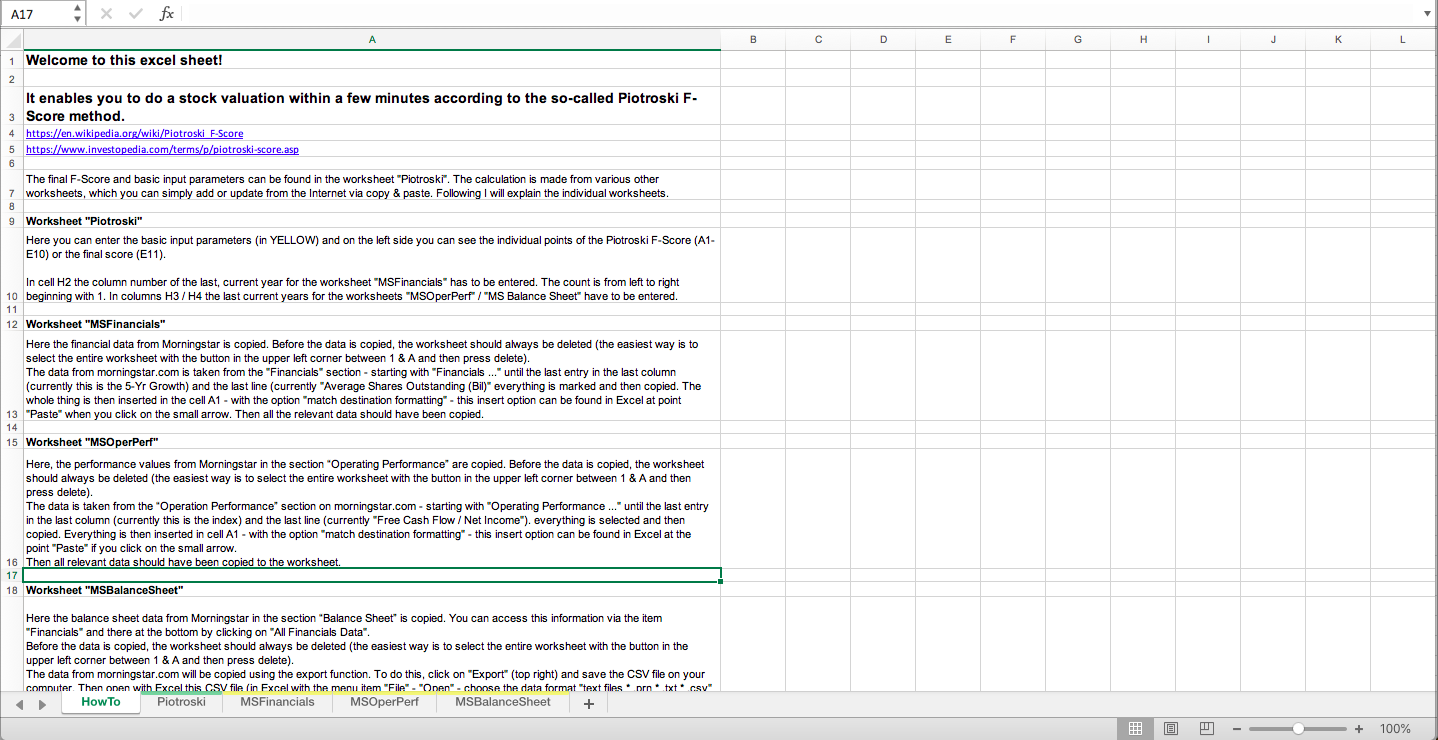Add a new sheet with plus button

[x=589, y=704]
